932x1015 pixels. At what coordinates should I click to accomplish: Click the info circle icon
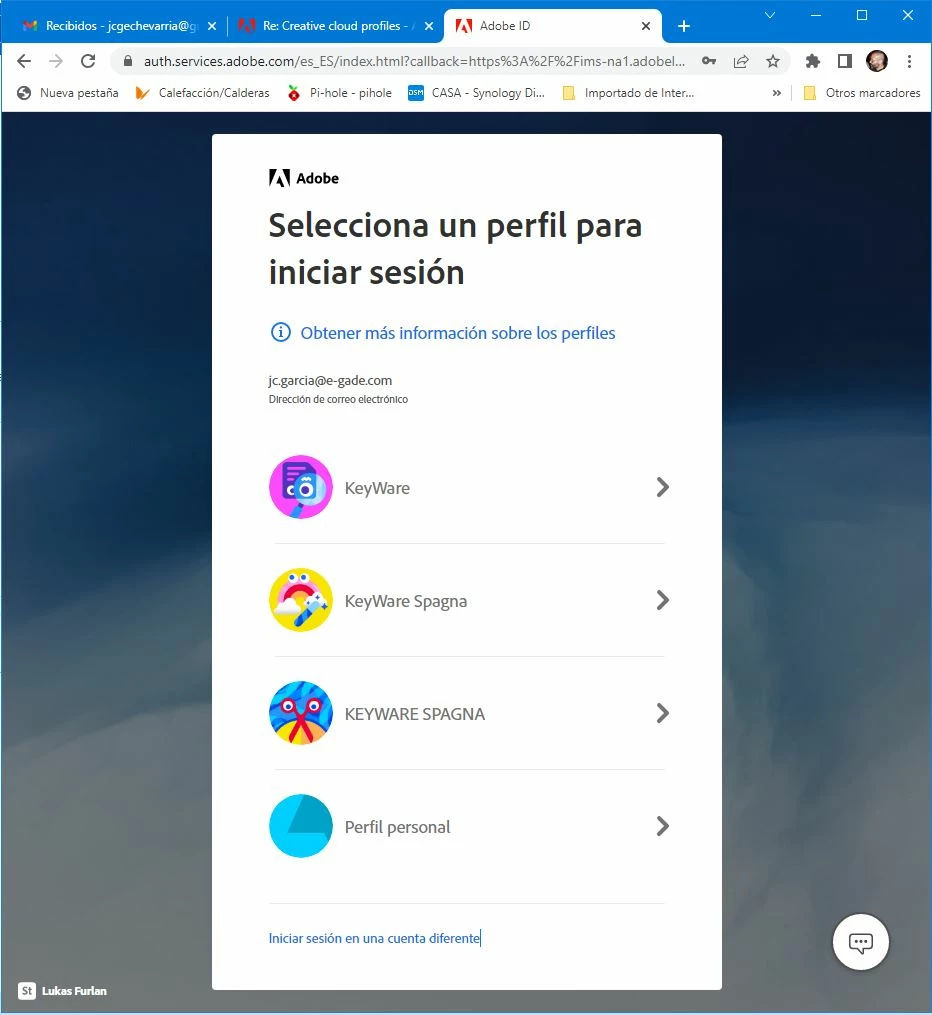280,332
